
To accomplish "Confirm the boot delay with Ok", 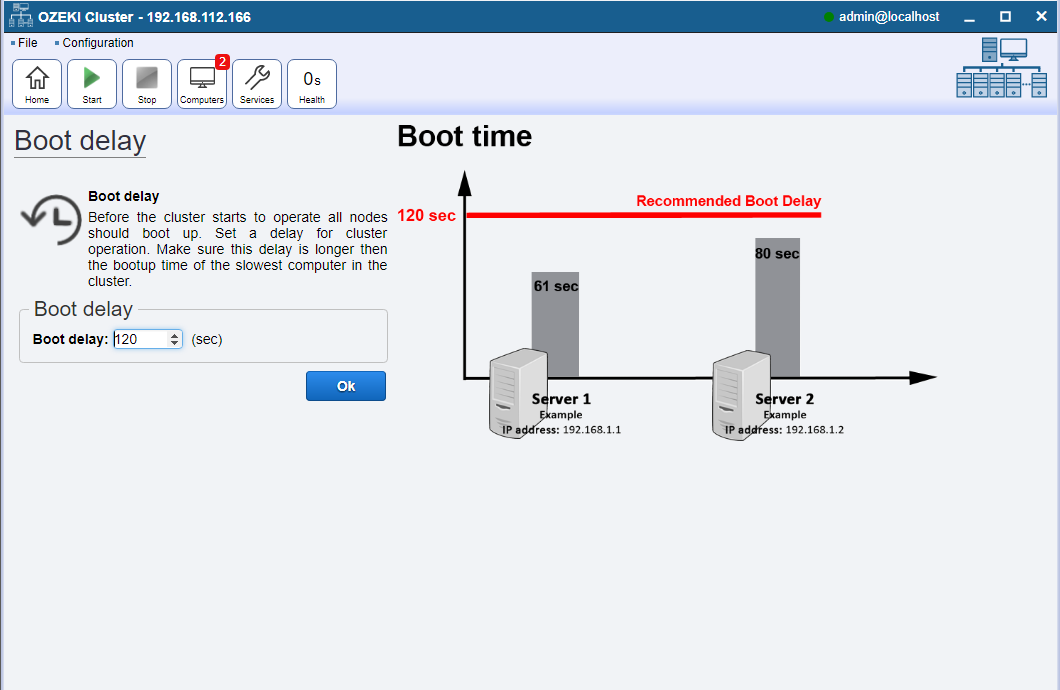I will click(346, 386).
